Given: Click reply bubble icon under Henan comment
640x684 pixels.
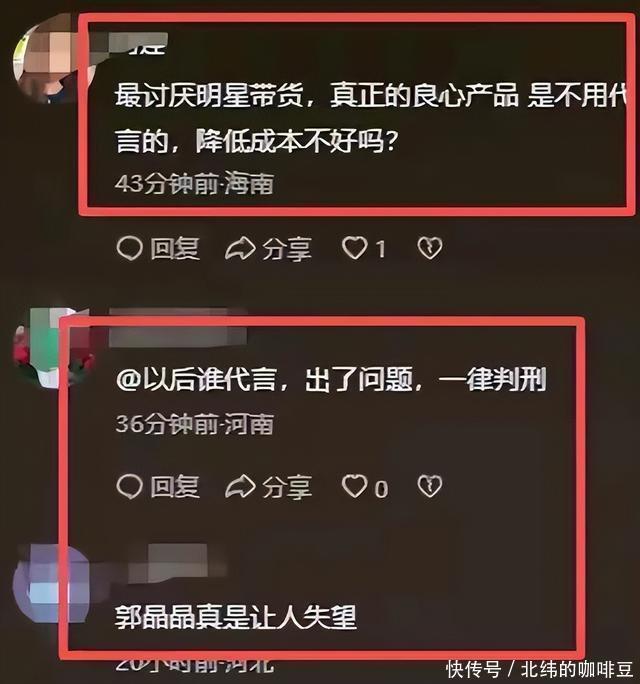Looking at the screenshot, I should pos(130,486).
